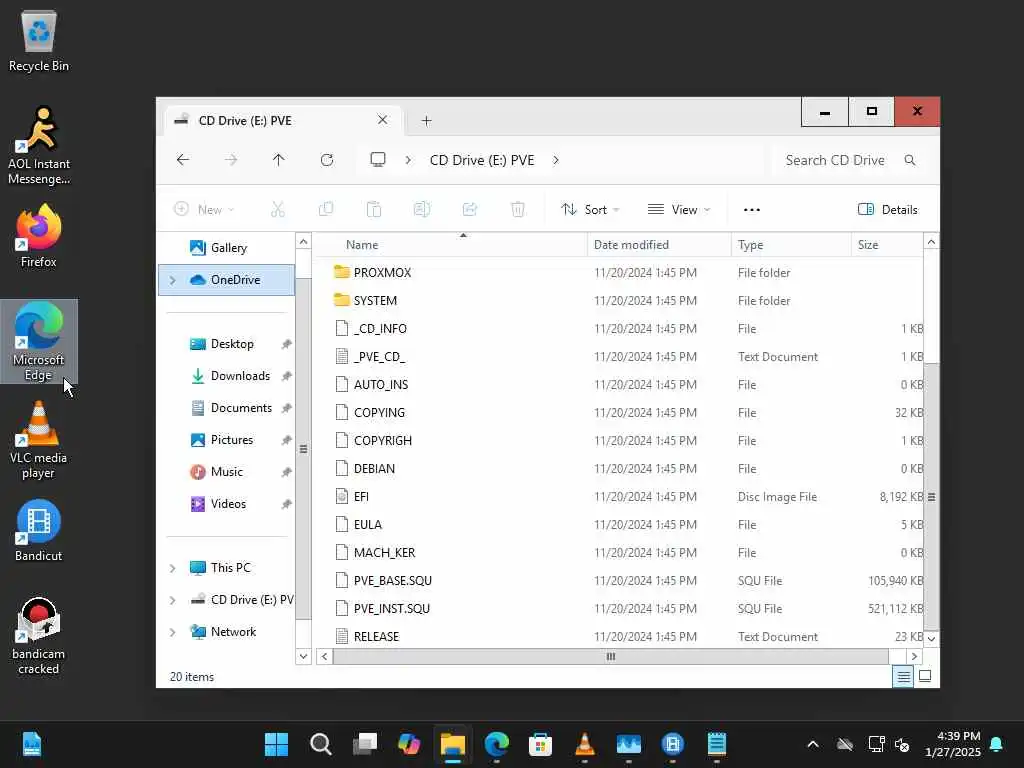Click the forward navigation arrow
This screenshot has width=1024, height=768.
coord(231,160)
